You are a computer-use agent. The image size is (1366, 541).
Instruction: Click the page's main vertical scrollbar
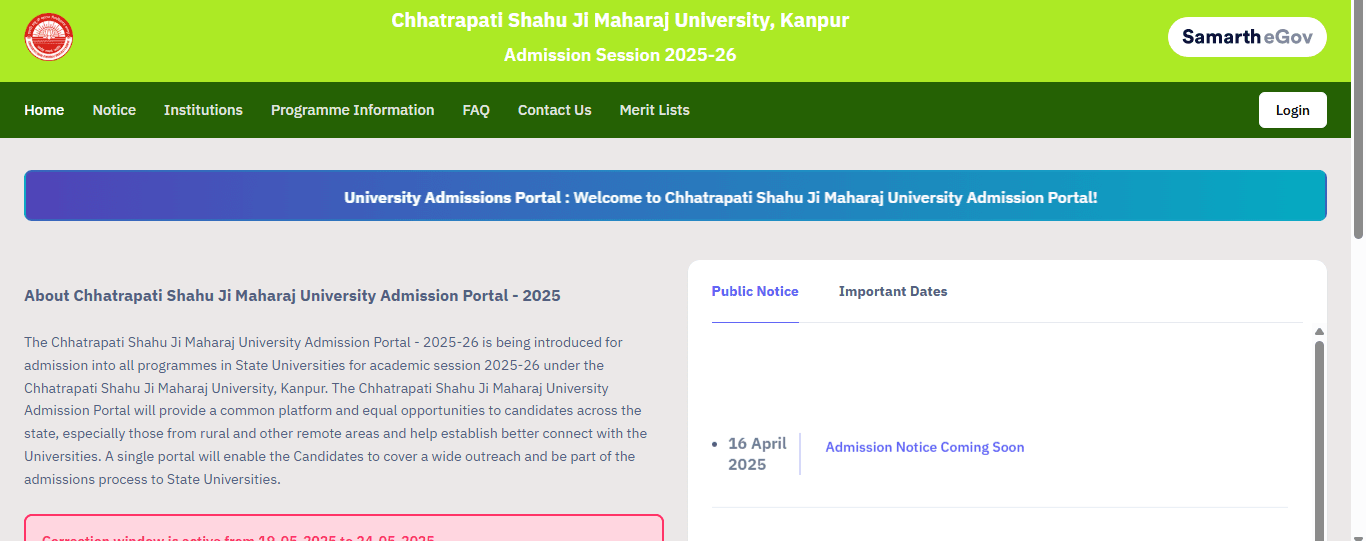[x=1358, y=120]
